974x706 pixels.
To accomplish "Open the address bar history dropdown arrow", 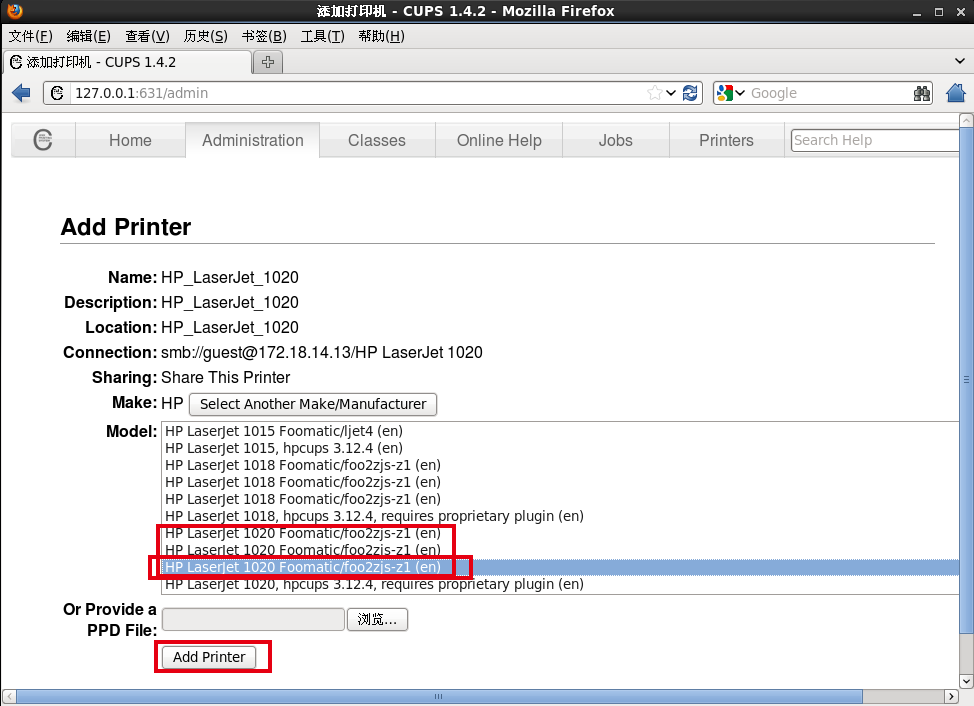I will click(671, 93).
